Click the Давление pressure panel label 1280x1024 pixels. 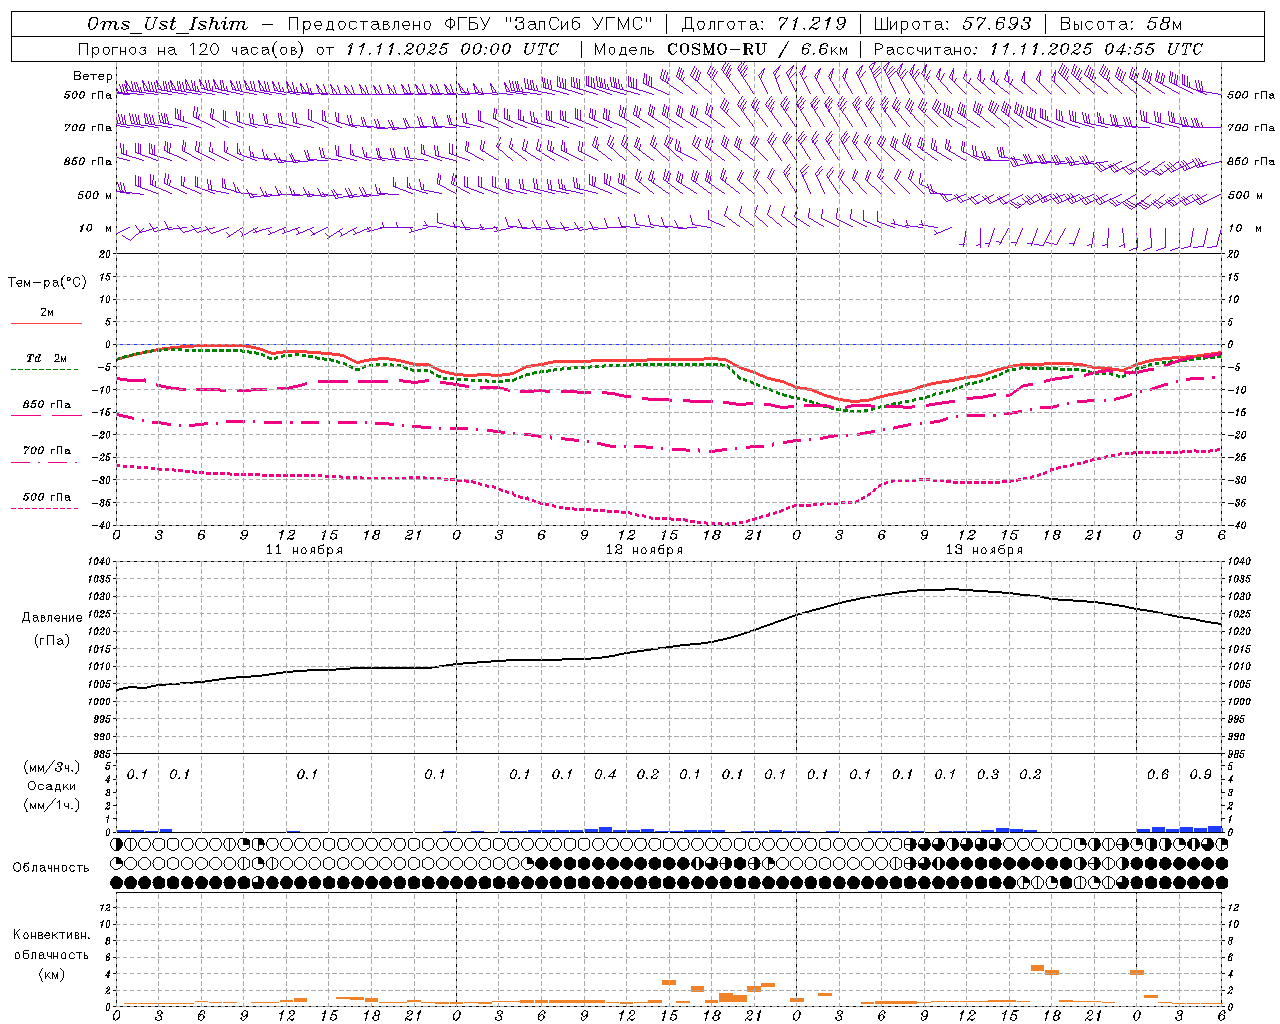(x=52, y=618)
